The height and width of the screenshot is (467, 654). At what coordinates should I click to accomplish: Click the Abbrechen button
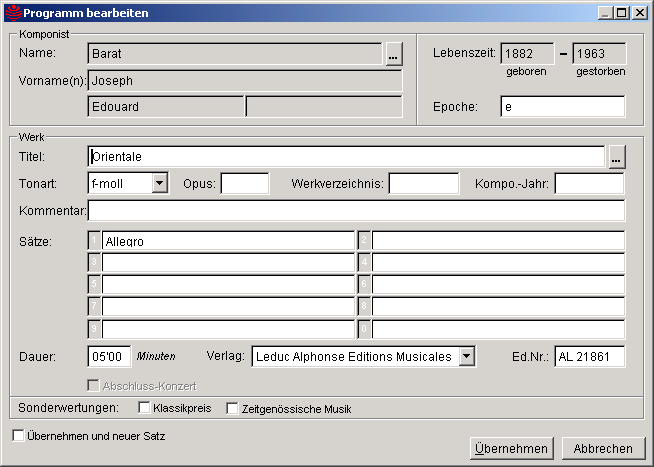pyautogui.click(x=603, y=449)
